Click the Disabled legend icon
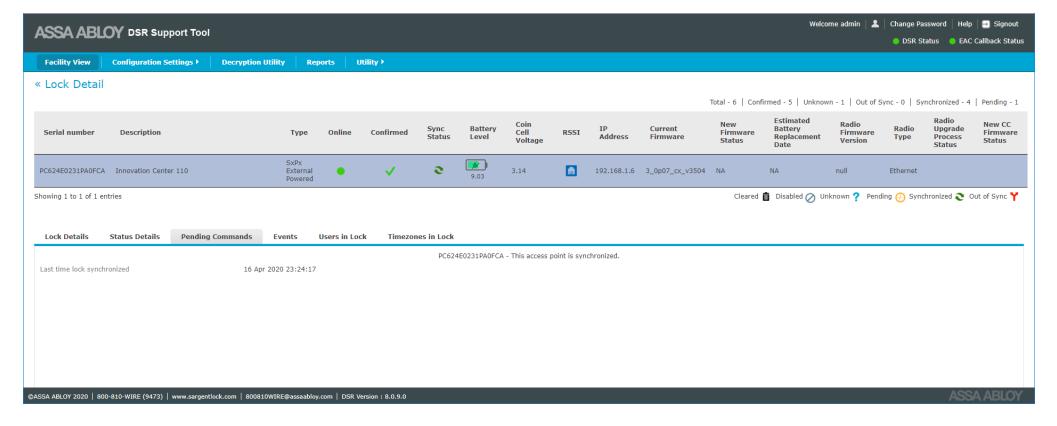 [x=810, y=197]
